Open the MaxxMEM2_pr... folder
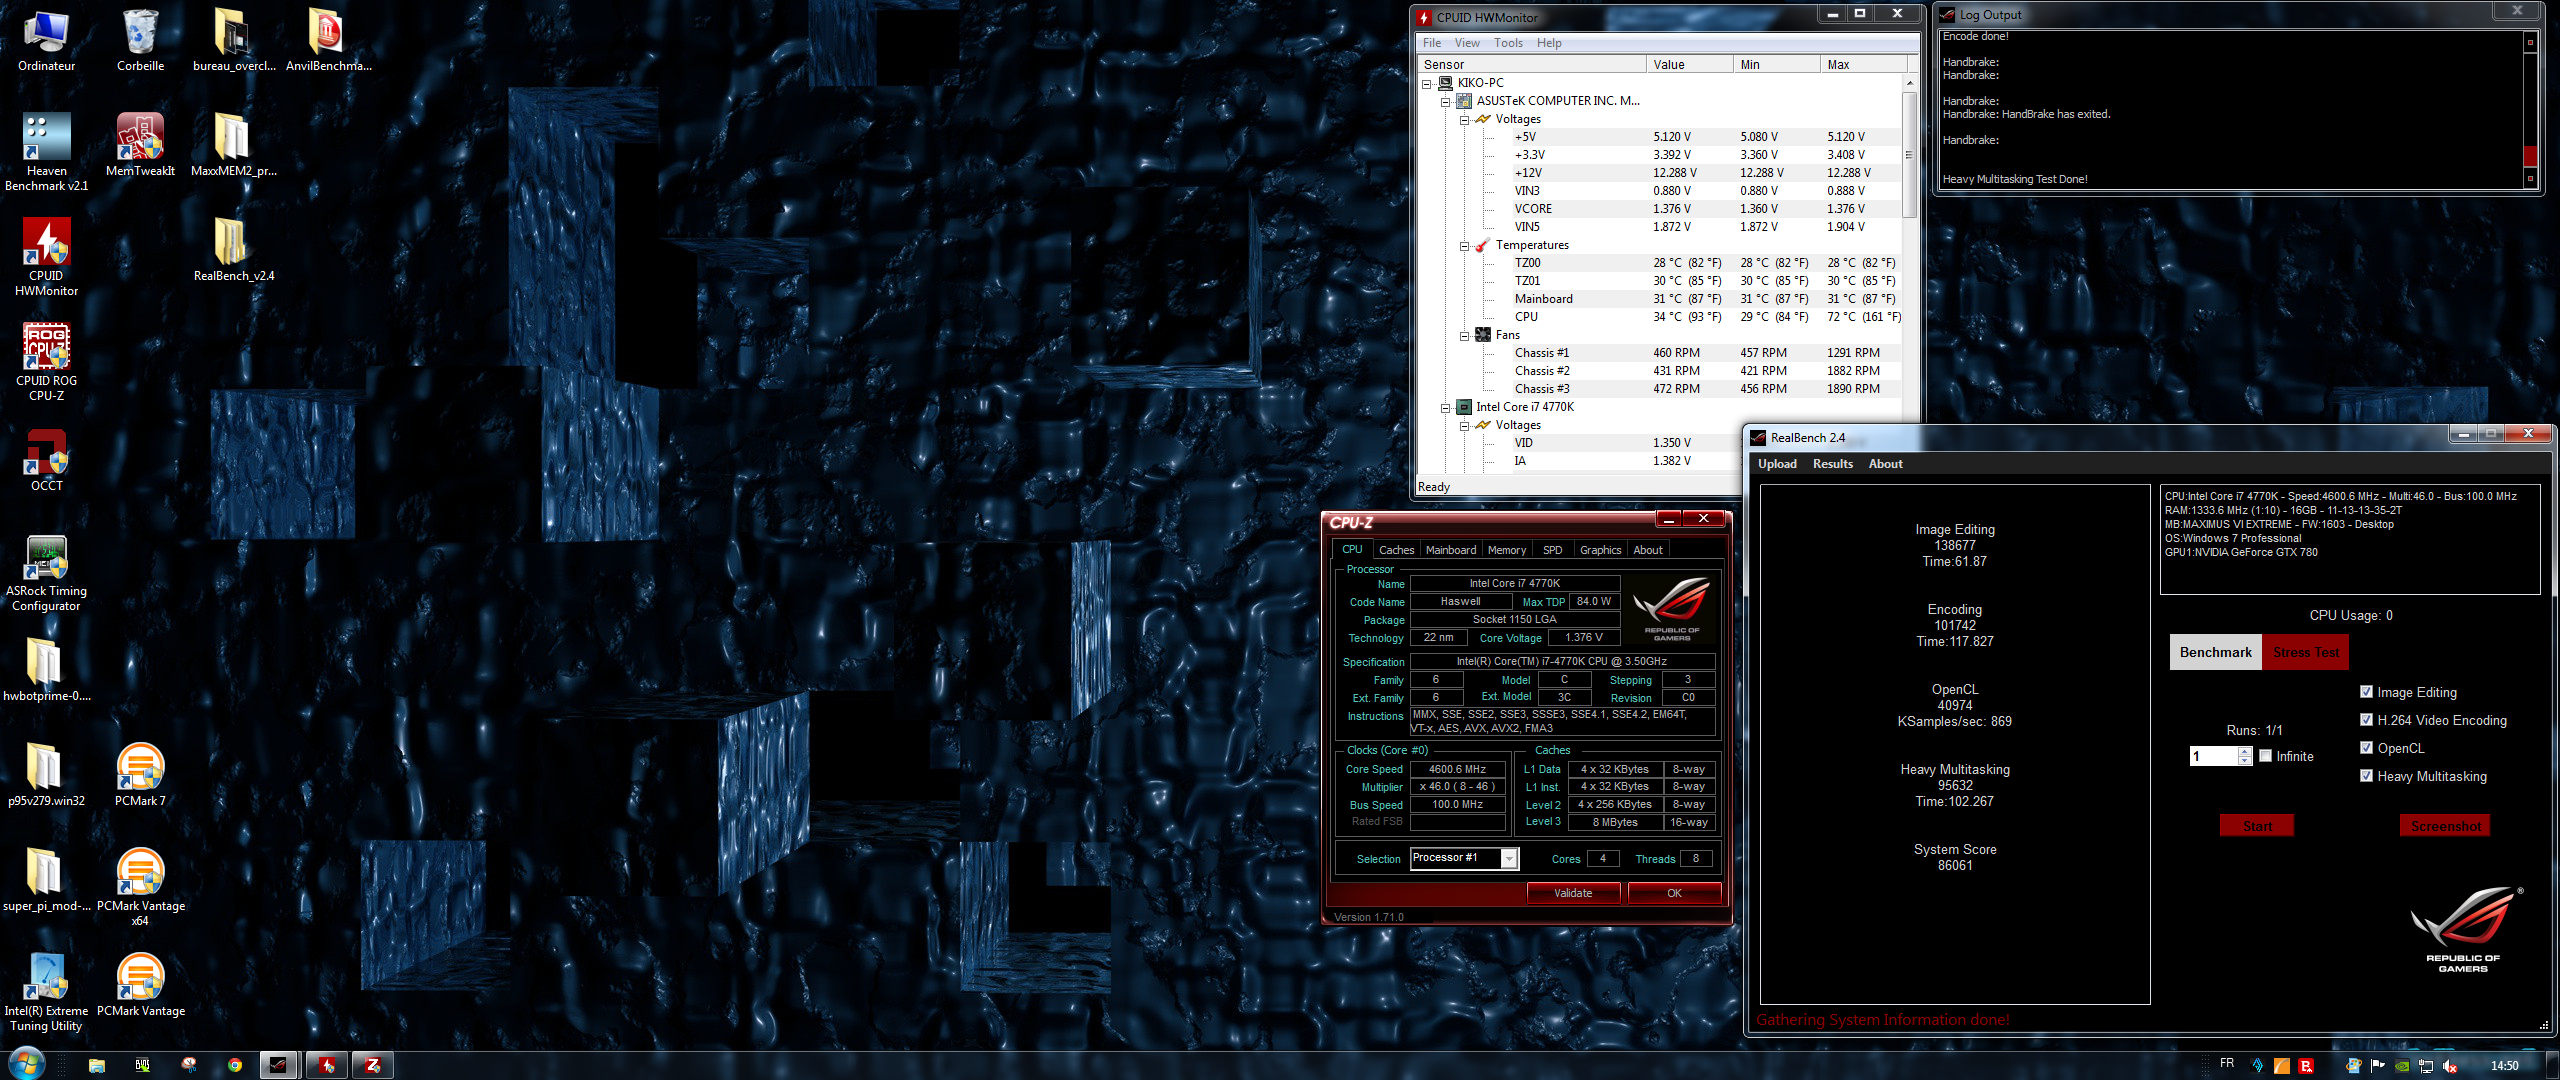Screen dimensions: 2560x1080 point(233,145)
